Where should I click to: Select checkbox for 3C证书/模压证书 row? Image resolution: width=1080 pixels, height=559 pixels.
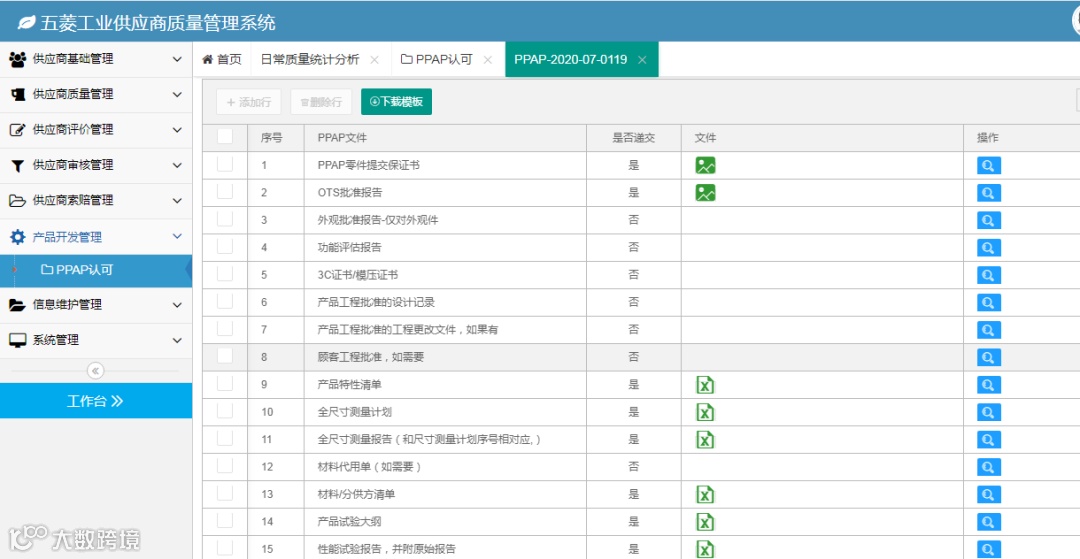(x=225, y=274)
